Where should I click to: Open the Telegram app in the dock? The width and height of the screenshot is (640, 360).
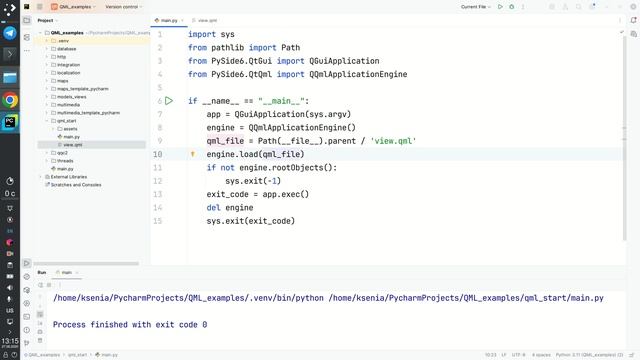(x=10, y=33)
